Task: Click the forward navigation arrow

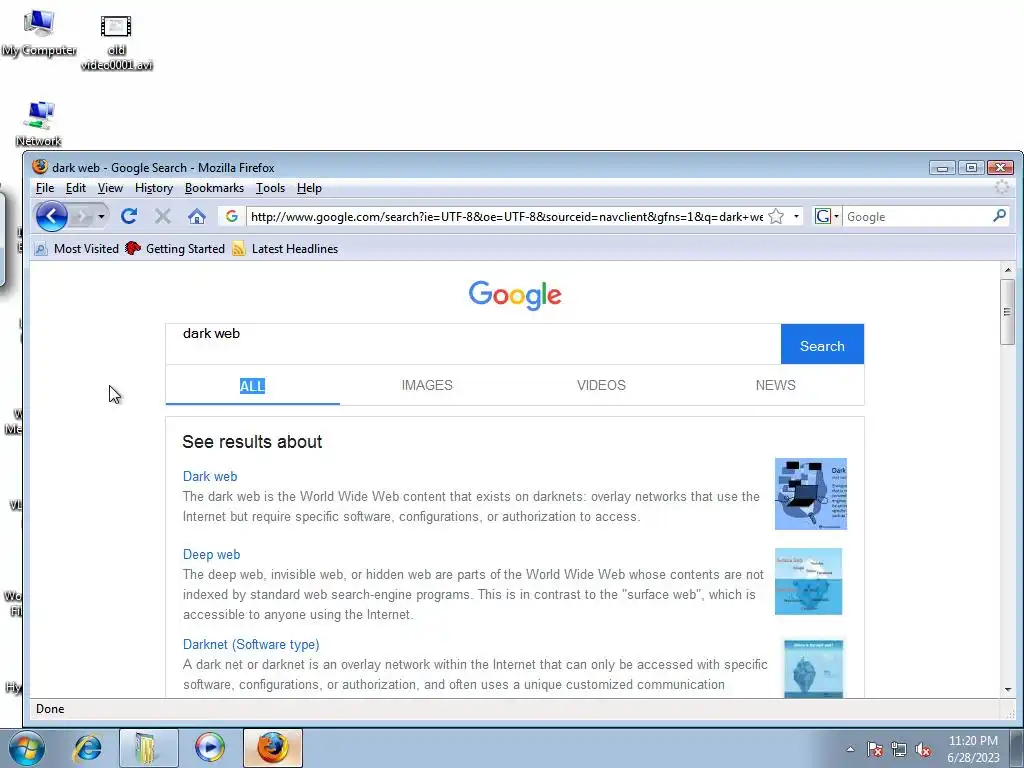Action: pyautogui.click(x=82, y=216)
